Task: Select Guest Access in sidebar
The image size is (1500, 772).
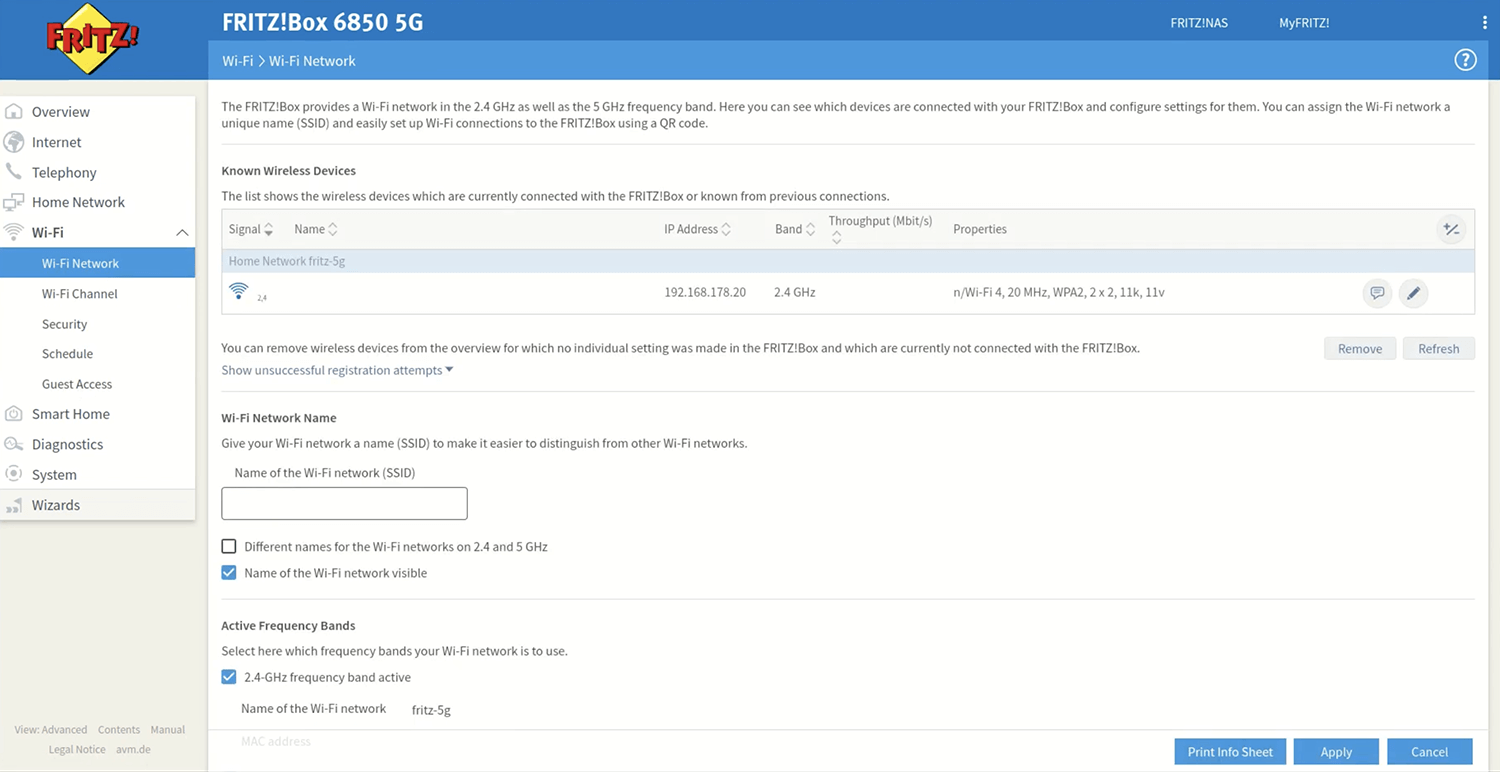Action: click(76, 384)
